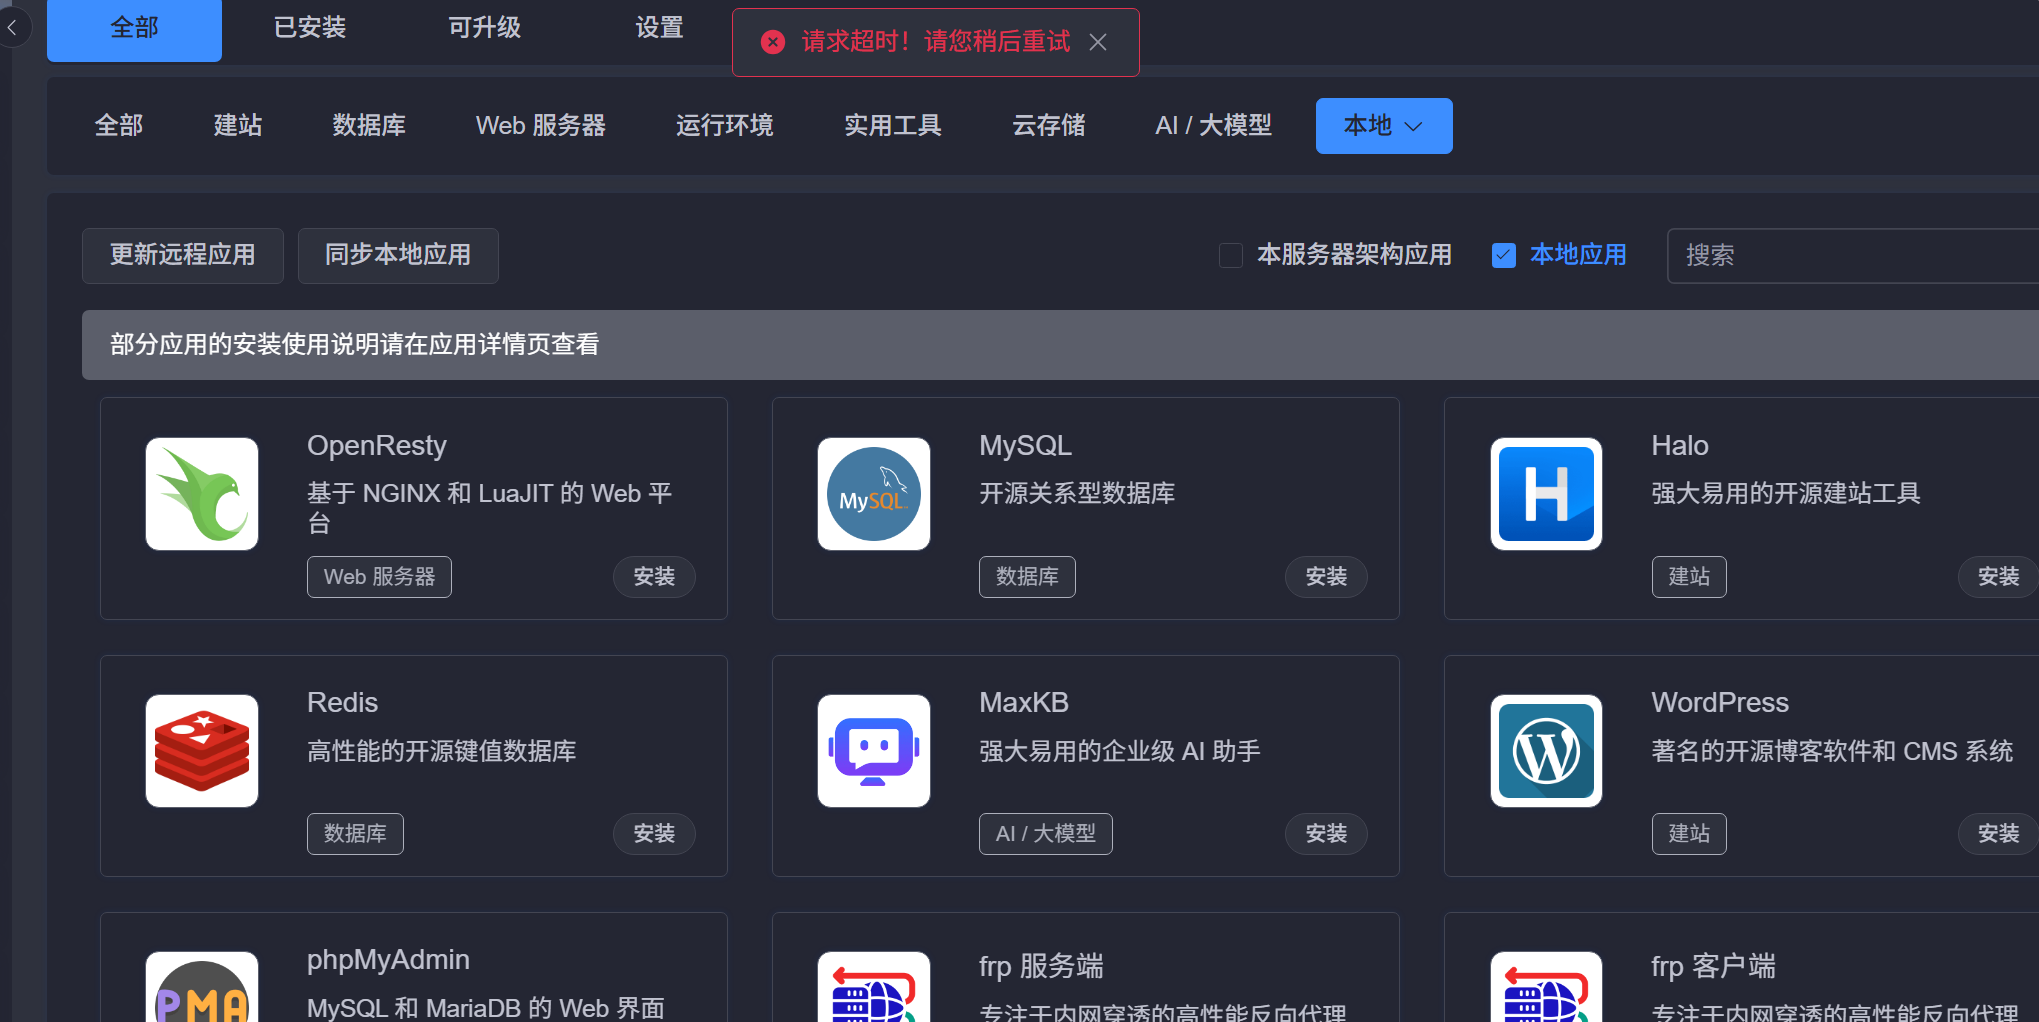Select AI / 大模型 category filter
Image resolution: width=2039 pixels, height=1022 pixels.
click(x=1214, y=126)
